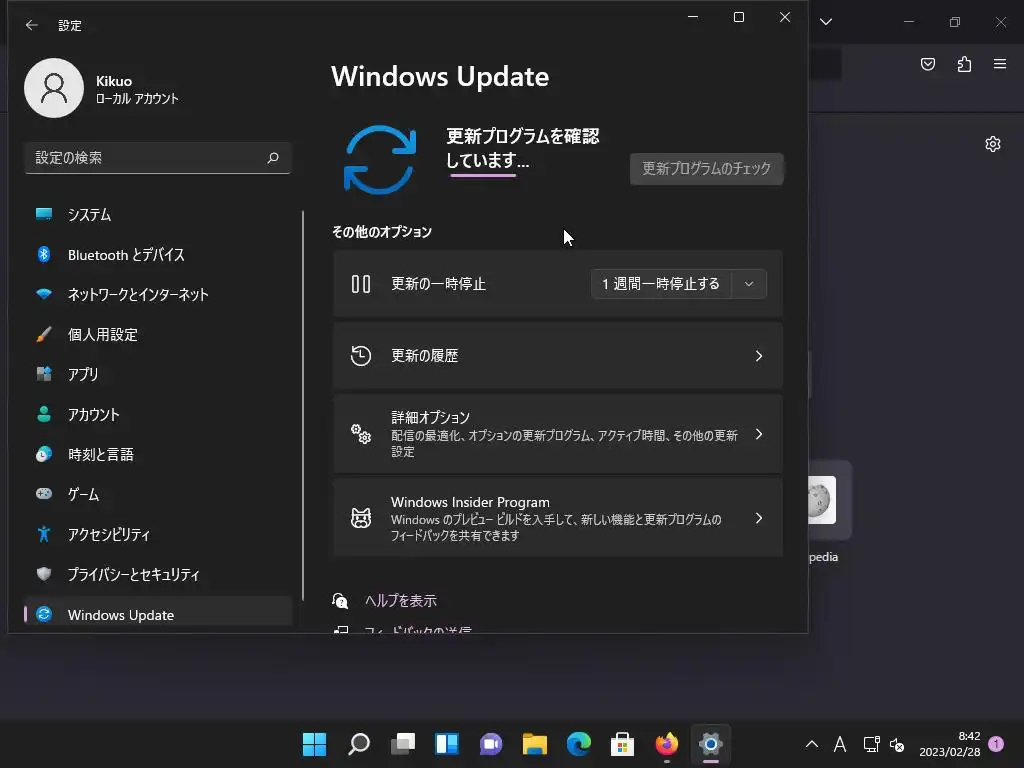Open File Explorer from the taskbar
Screen dimensions: 1024x768
tap(535, 744)
